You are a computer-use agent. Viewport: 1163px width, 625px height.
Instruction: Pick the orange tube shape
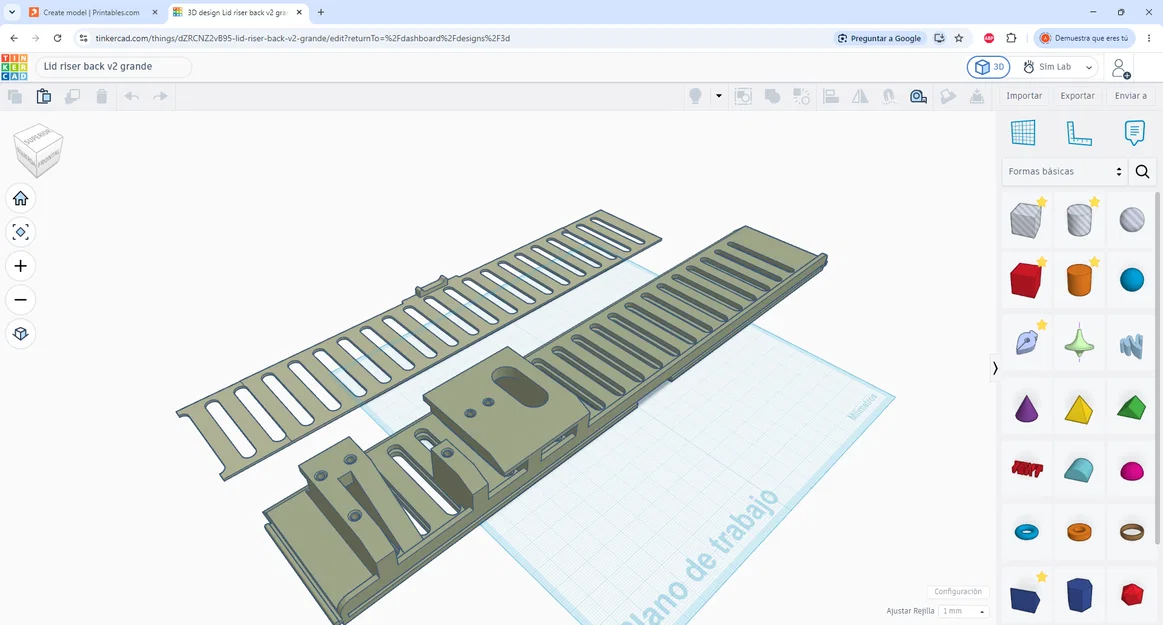[x=1079, y=532]
